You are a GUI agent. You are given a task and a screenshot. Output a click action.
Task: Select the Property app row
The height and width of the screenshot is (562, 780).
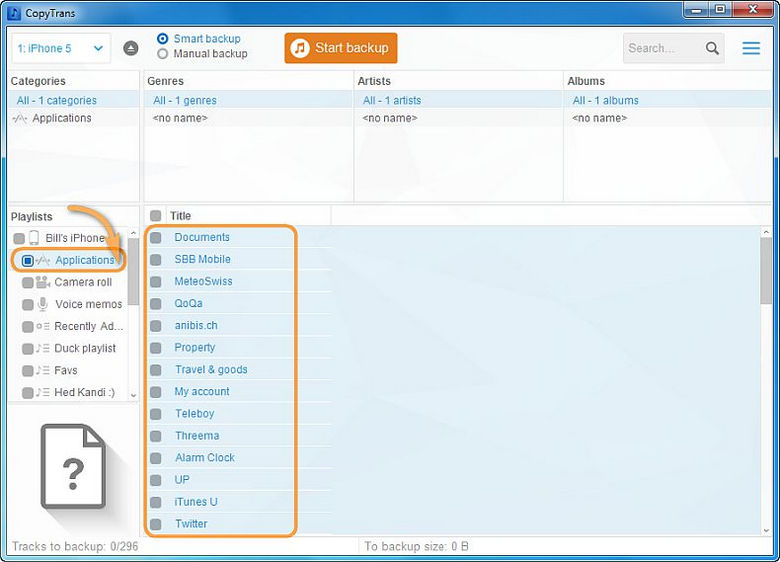tap(238, 348)
